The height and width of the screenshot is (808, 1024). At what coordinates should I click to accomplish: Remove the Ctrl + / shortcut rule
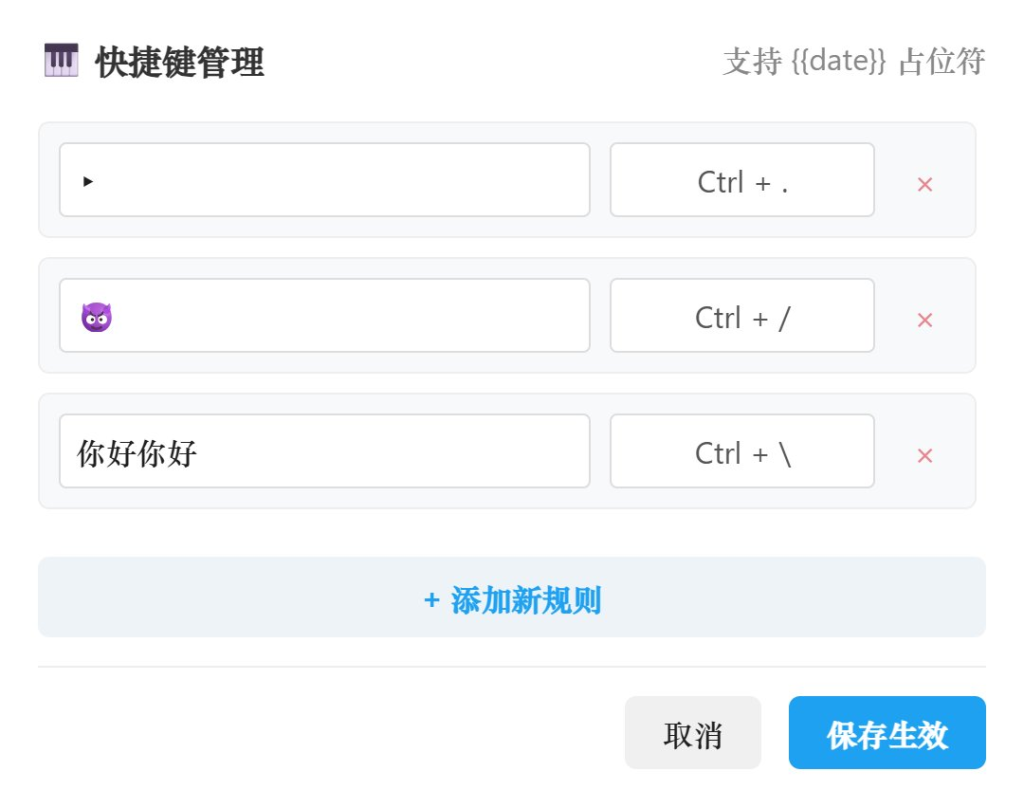coord(925,320)
